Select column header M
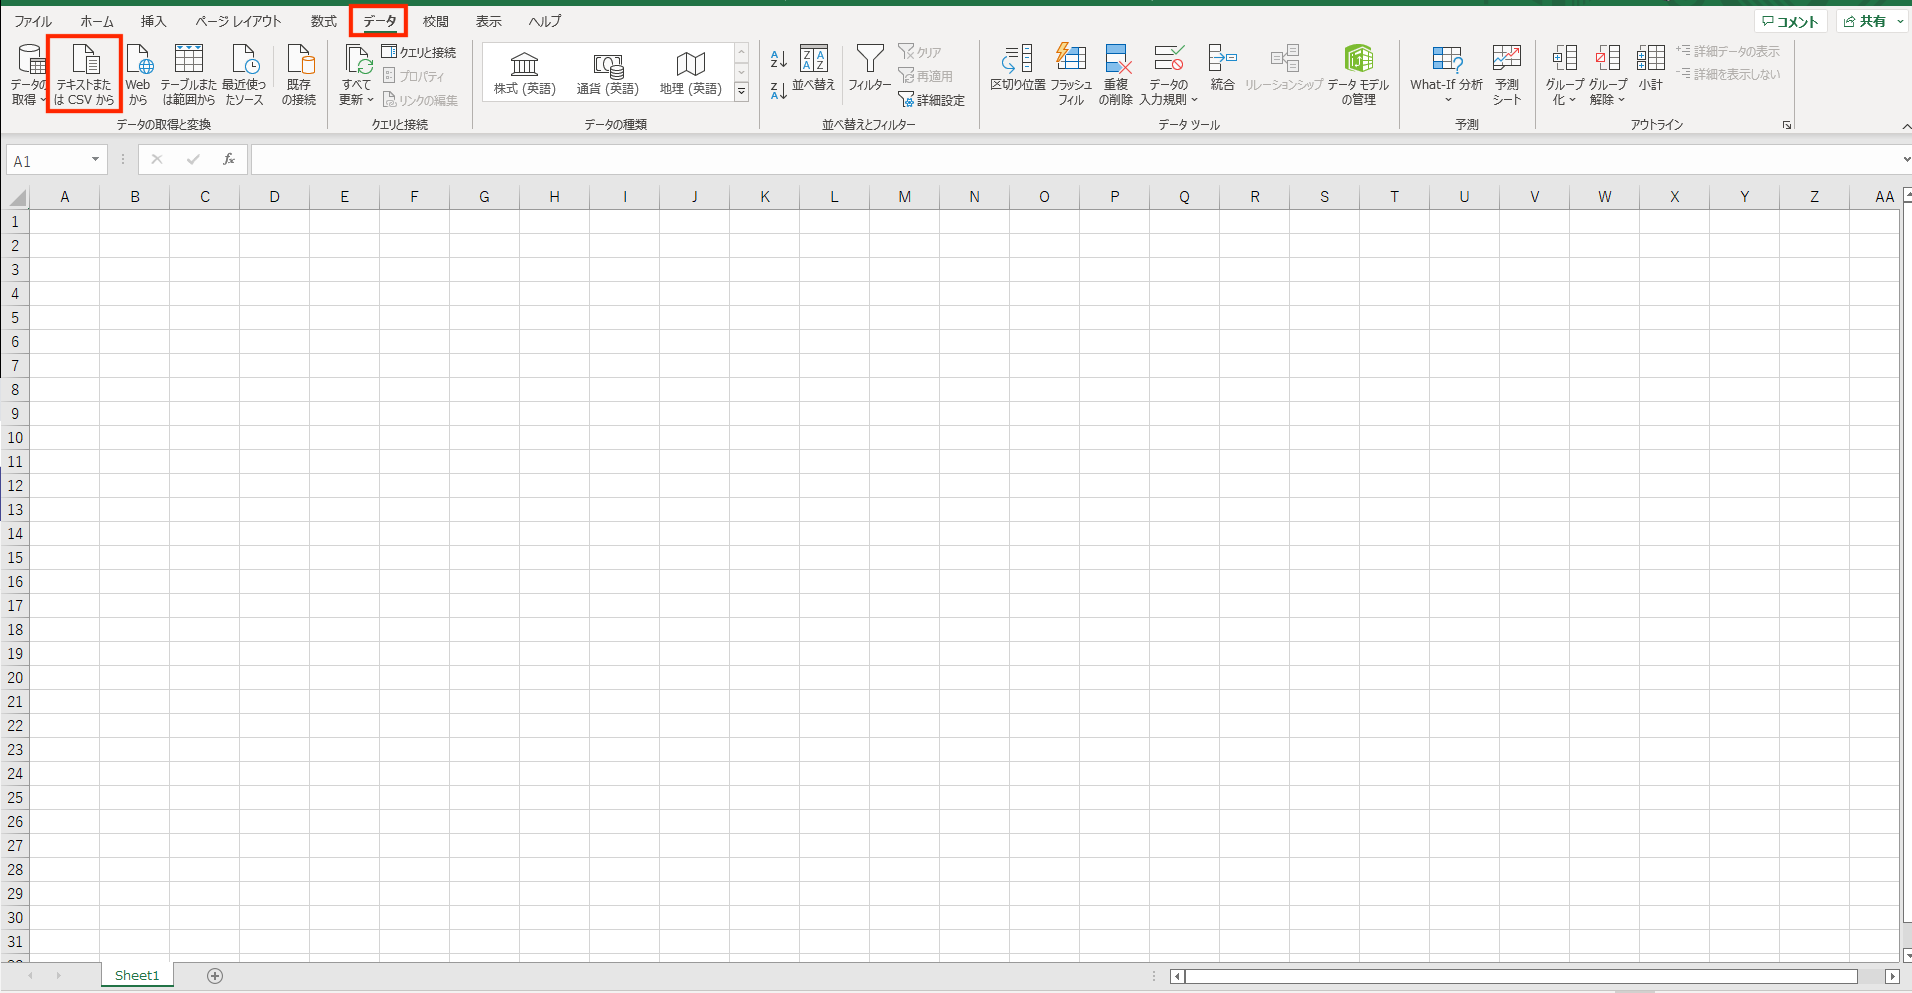Screen dimensions: 1912x993 pos(904,197)
